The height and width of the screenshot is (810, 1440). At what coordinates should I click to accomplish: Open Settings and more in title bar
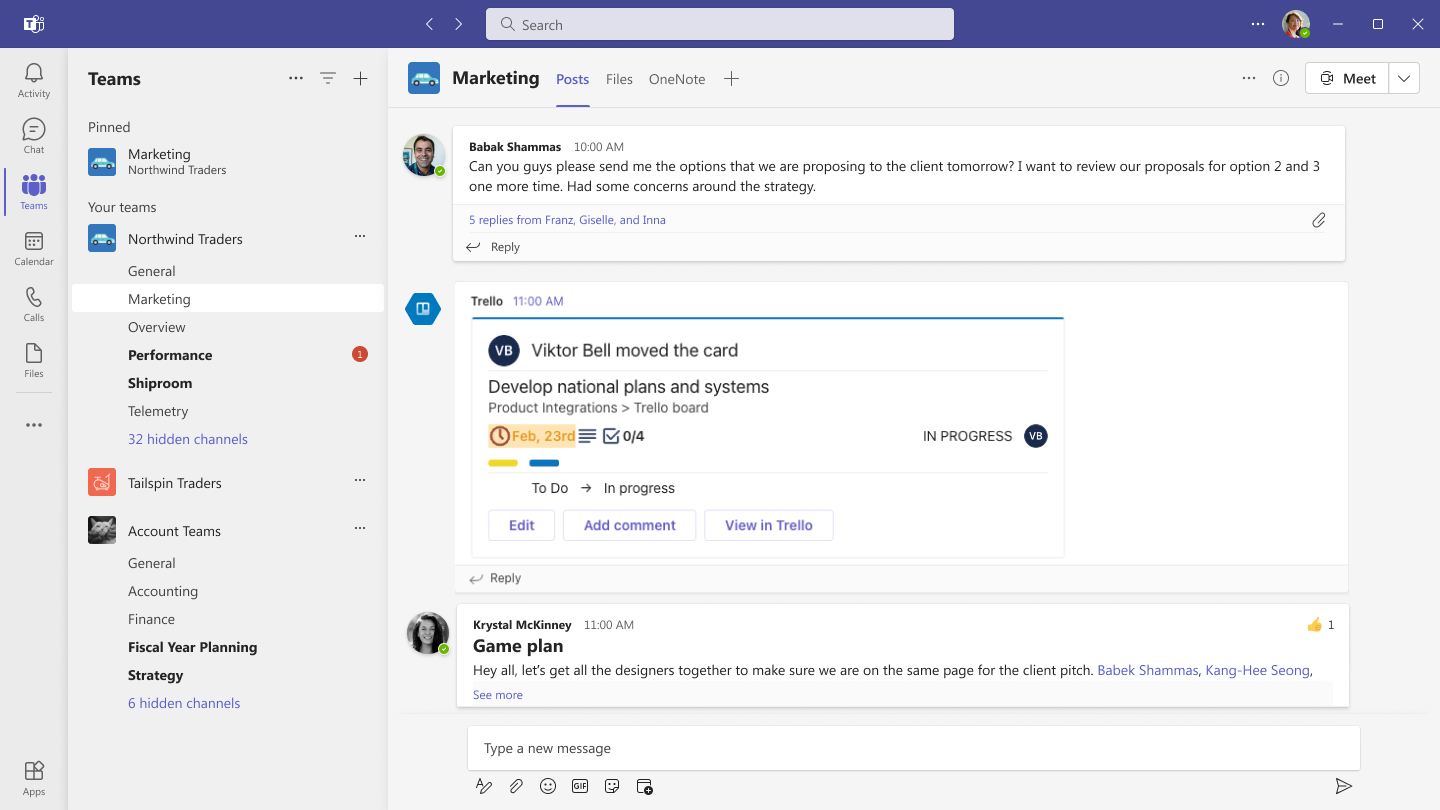(x=1258, y=24)
